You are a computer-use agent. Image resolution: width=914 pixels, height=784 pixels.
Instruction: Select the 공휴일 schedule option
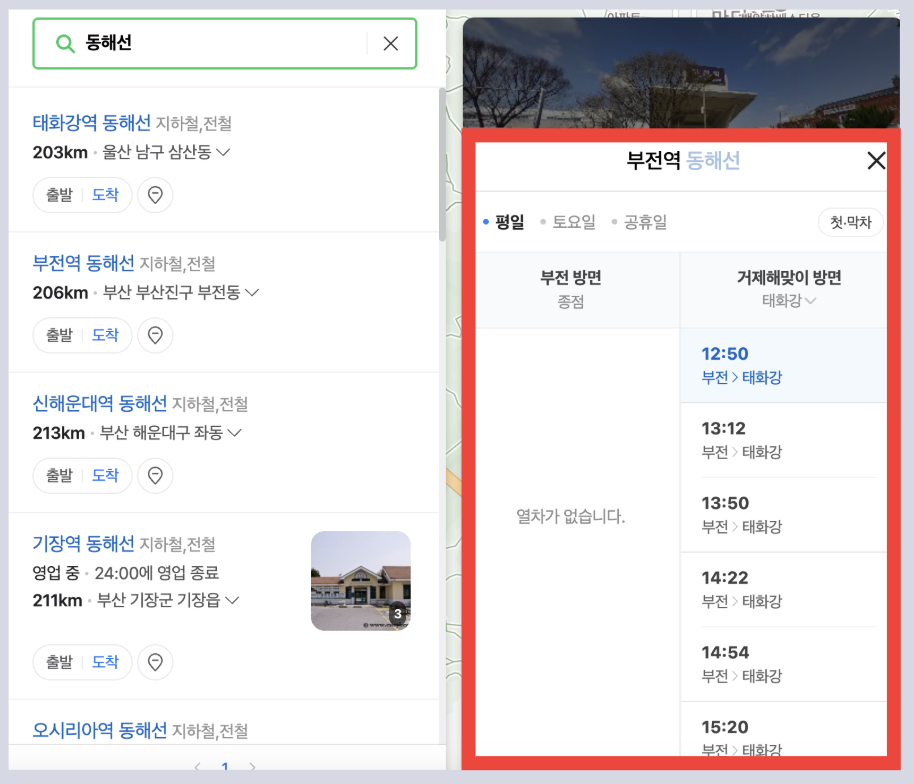(x=644, y=221)
